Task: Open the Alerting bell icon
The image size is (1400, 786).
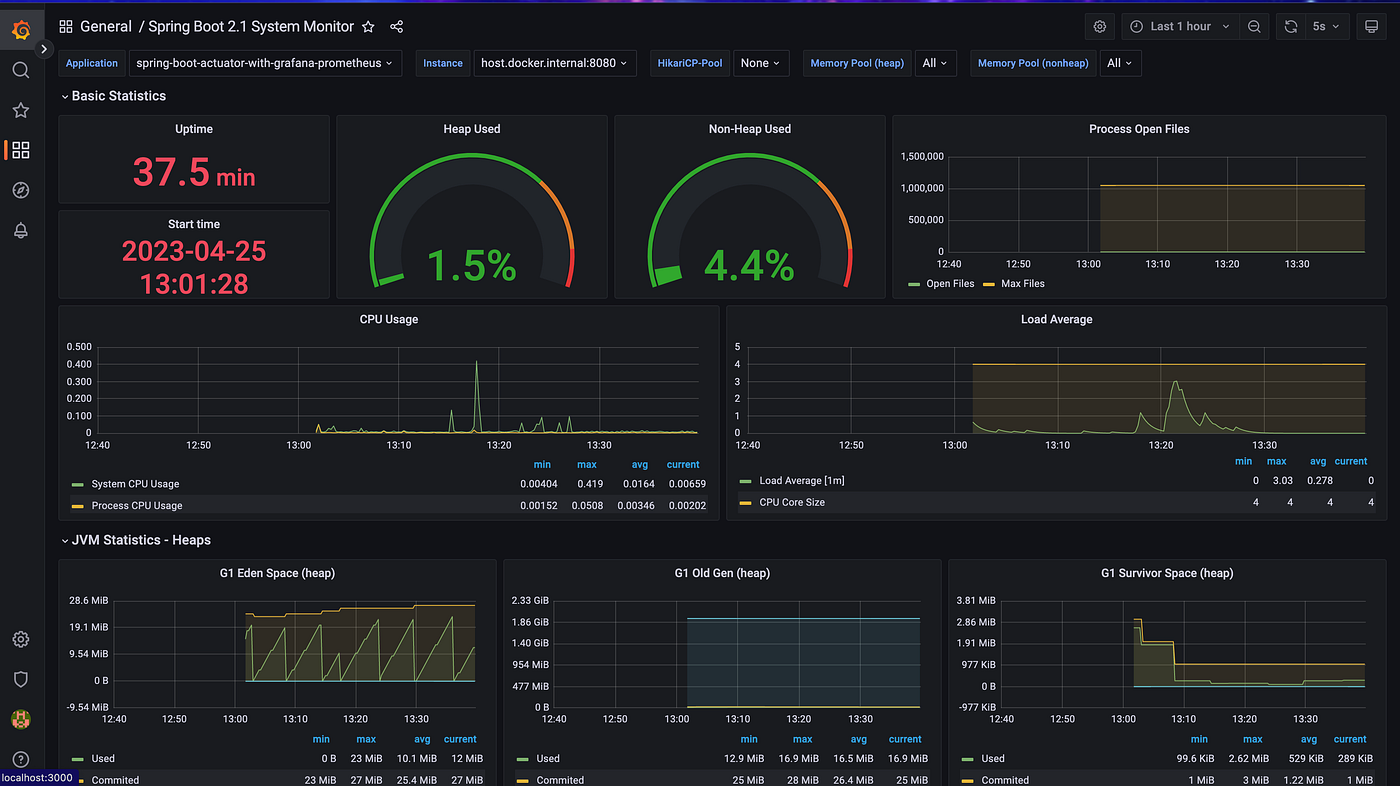Action: click(20, 230)
